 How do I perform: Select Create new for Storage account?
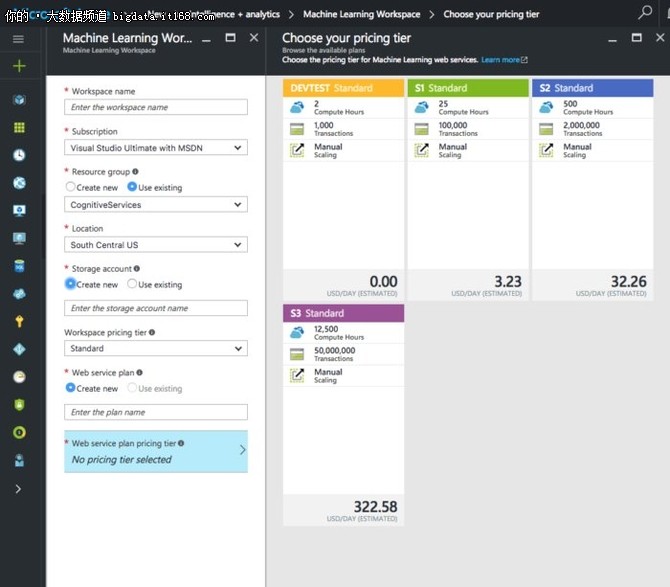(x=71, y=284)
